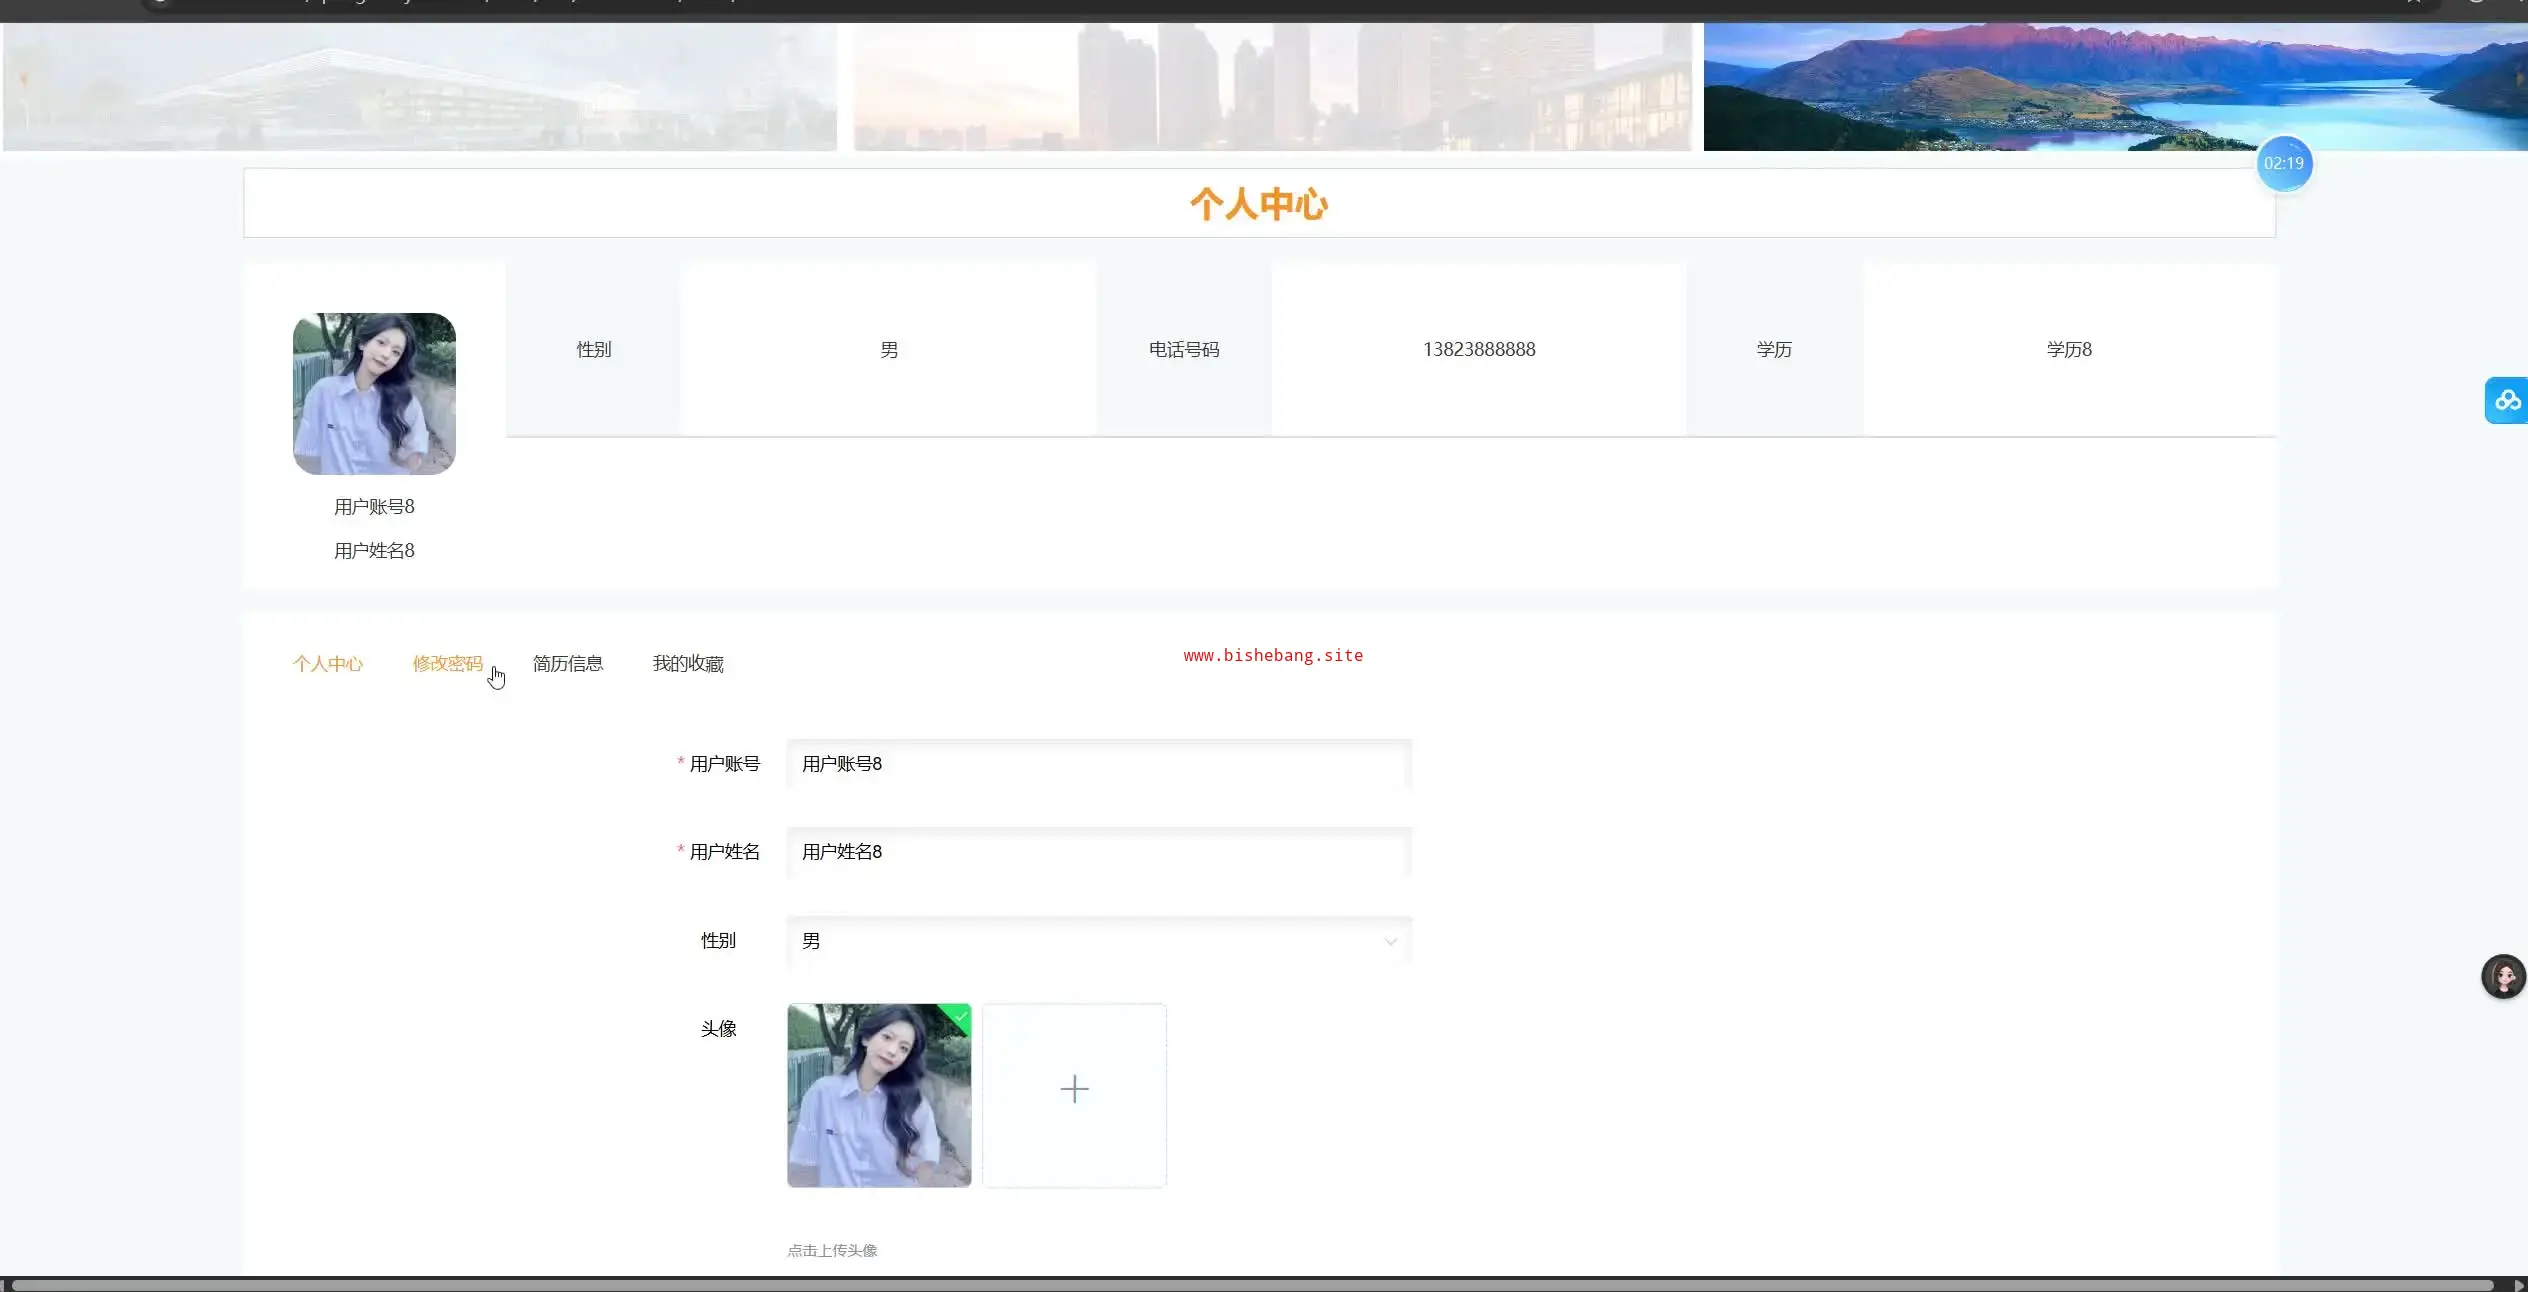Click the profile avatar above 用户账号8

pyautogui.click(x=374, y=394)
